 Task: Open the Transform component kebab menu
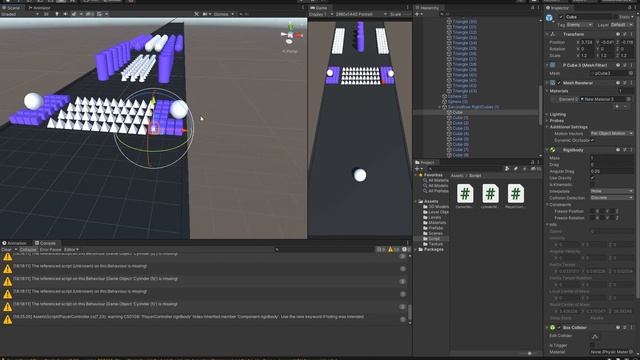point(631,34)
